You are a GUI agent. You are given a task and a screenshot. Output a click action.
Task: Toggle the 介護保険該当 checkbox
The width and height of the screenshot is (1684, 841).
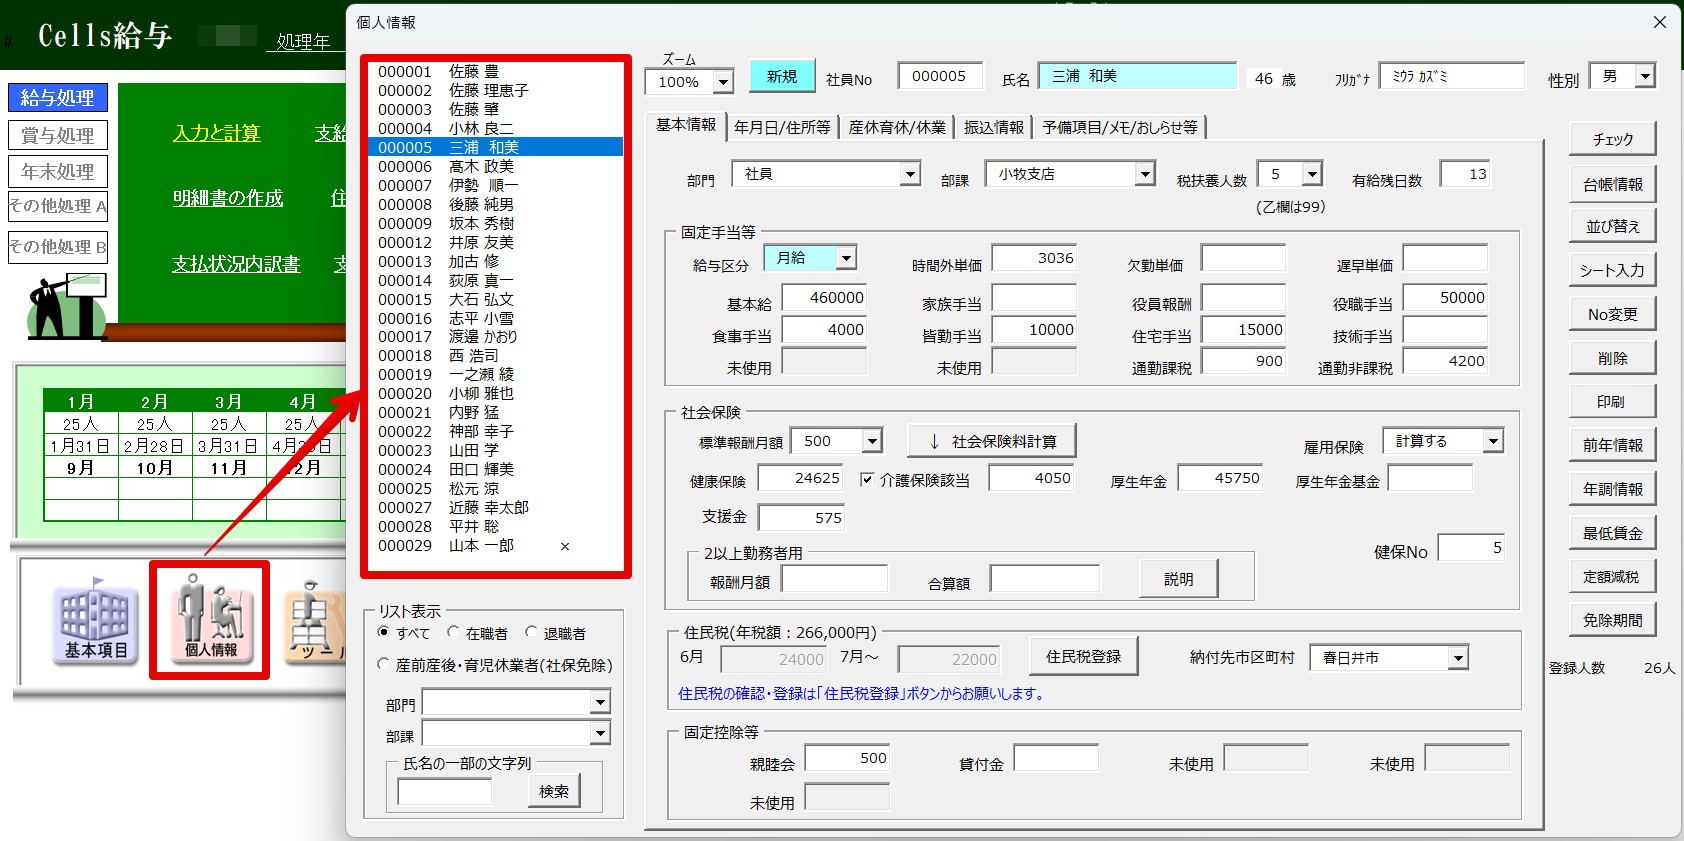click(867, 479)
